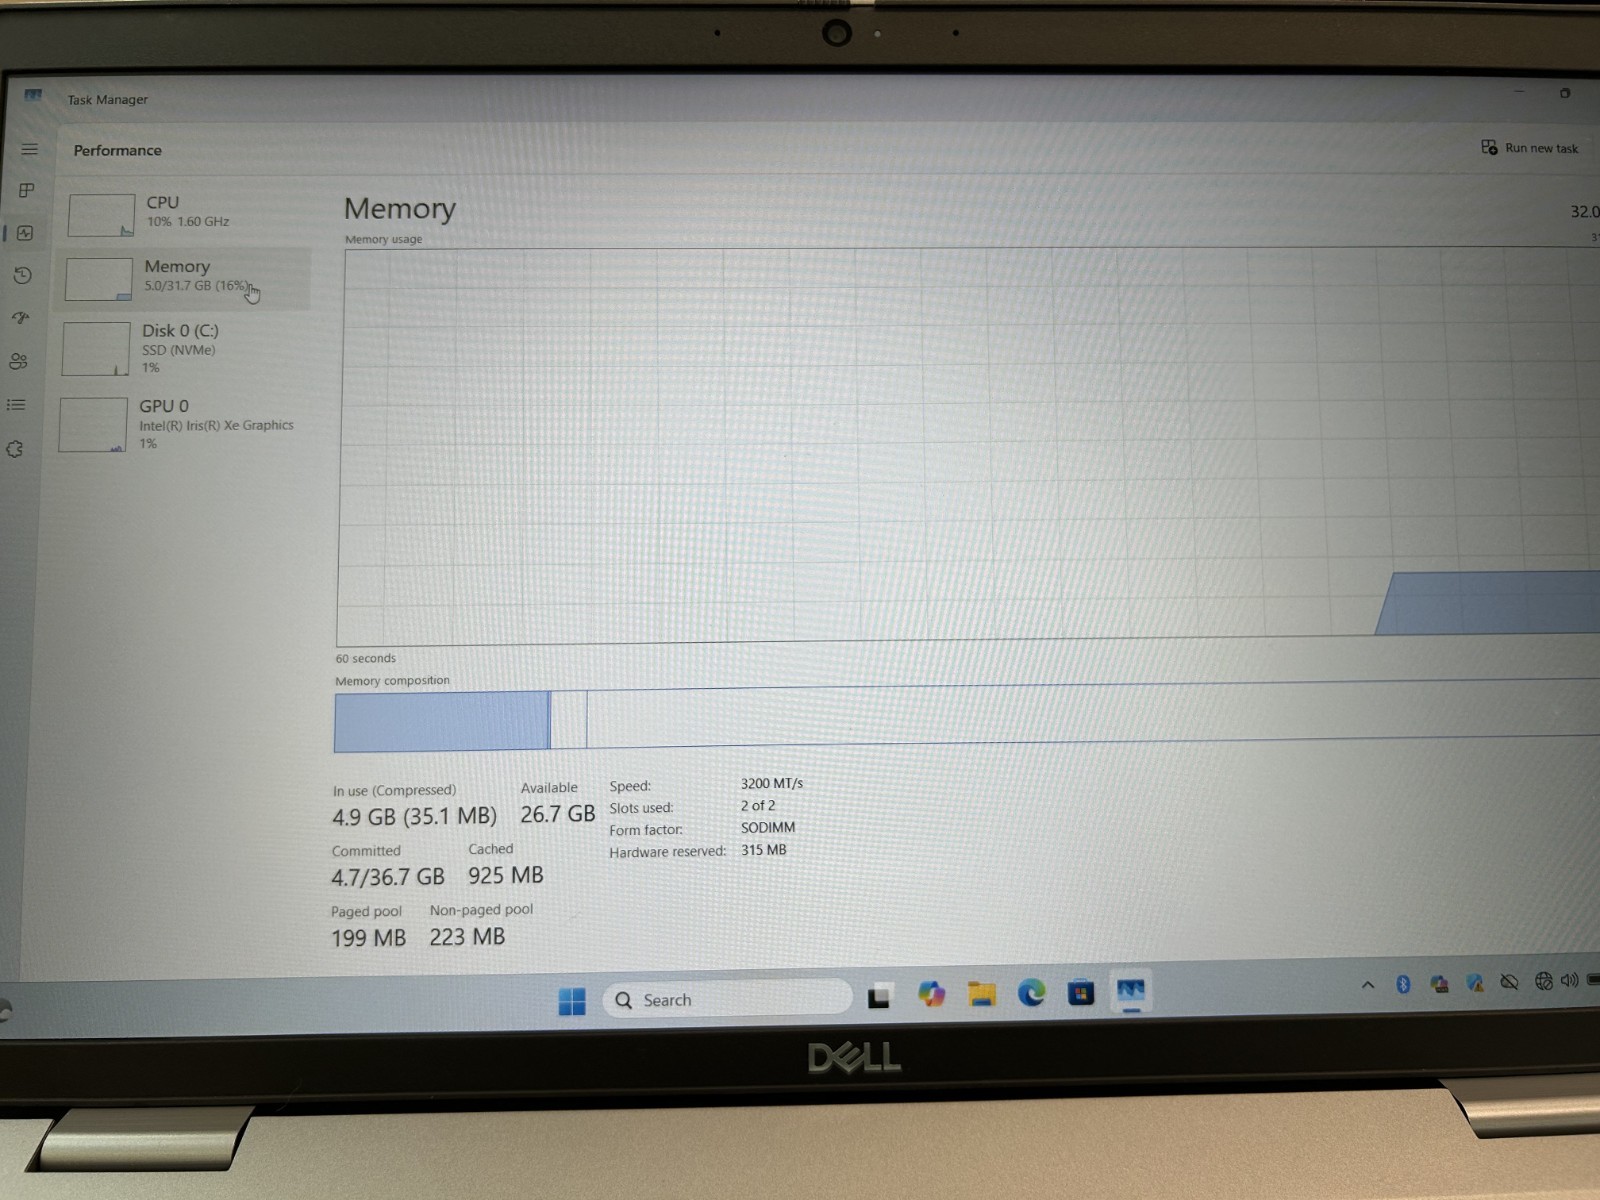The height and width of the screenshot is (1200, 1600).
Task: Click the OneDrive crossed-out cloud tray icon
Action: click(x=1510, y=982)
